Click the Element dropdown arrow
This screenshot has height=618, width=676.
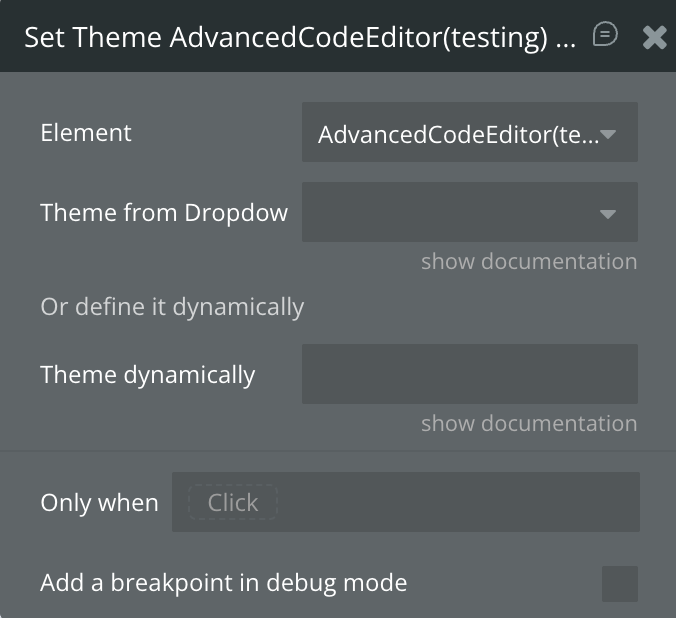tap(607, 134)
